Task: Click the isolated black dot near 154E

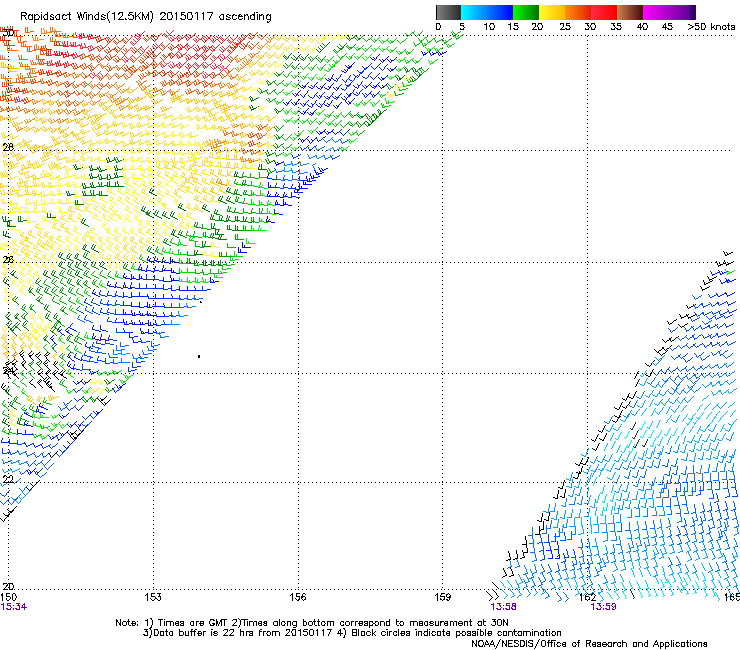Action: [x=199, y=356]
